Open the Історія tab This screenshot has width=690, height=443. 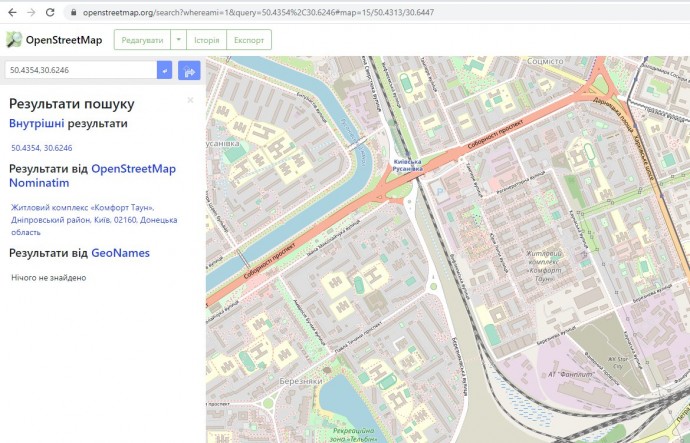[x=207, y=40]
